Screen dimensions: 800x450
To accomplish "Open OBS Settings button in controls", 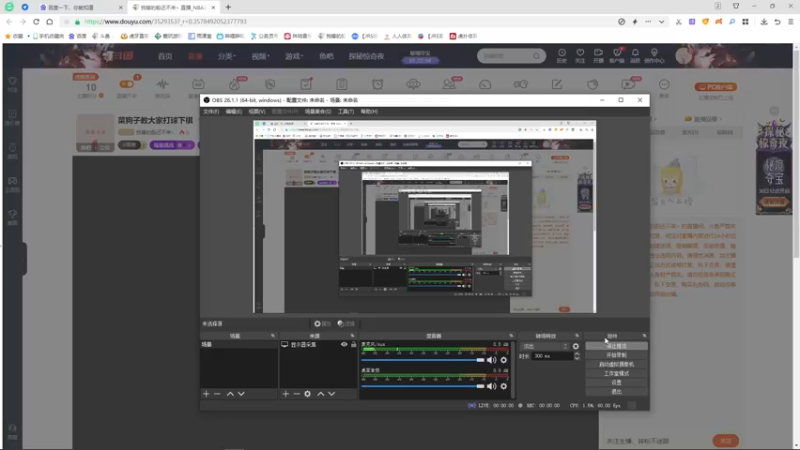I will pyautogui.click(x=616, y=383).
